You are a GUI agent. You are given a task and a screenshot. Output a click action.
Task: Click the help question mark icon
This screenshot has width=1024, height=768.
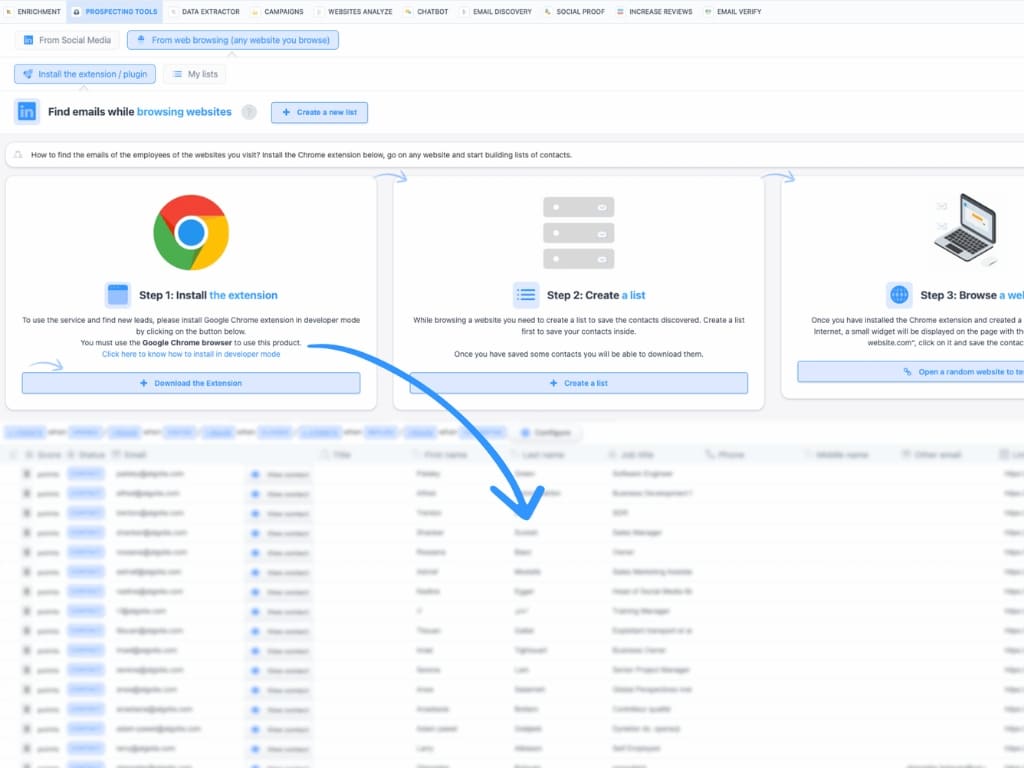pyautogui.click(x=249, y=112)
